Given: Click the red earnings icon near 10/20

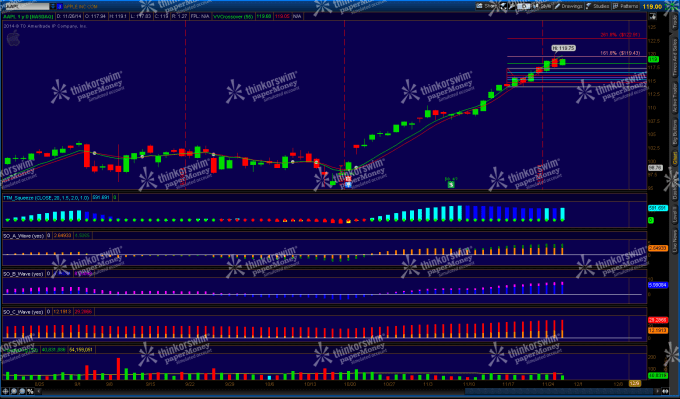Looking at the screenshot, I should coord(348,178).
